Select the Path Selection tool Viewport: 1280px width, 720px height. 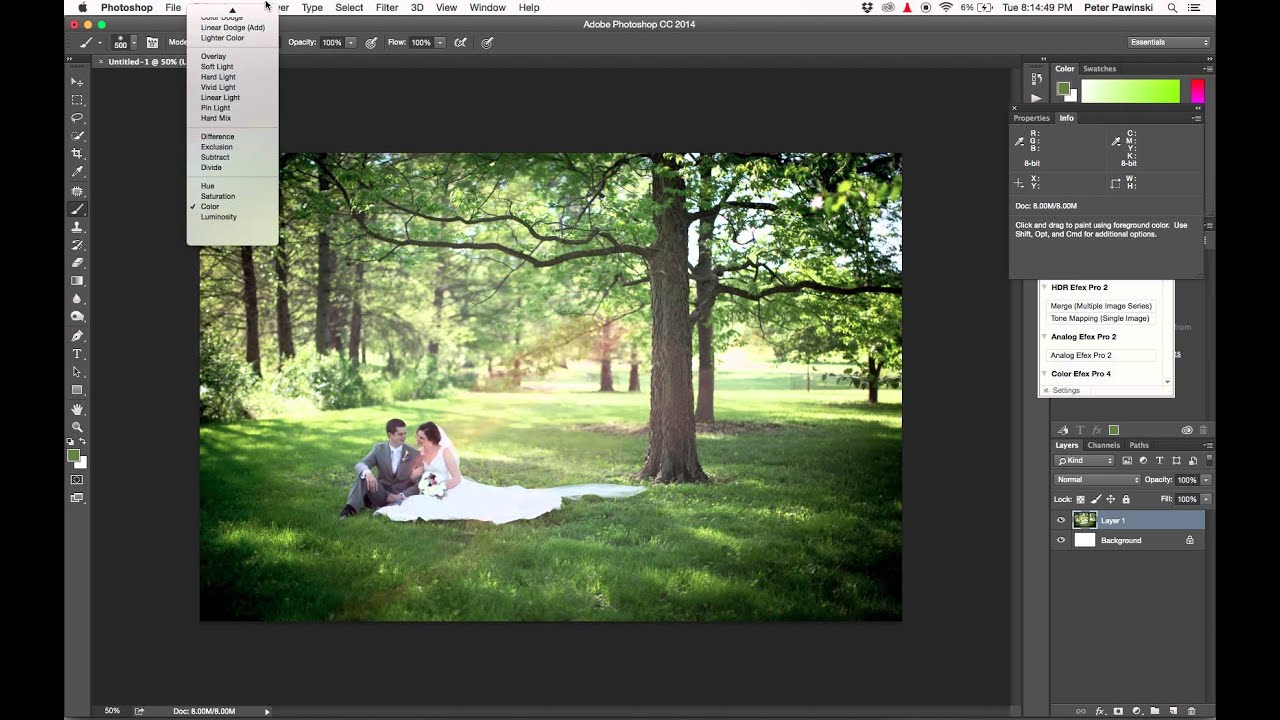pos(77,372)
